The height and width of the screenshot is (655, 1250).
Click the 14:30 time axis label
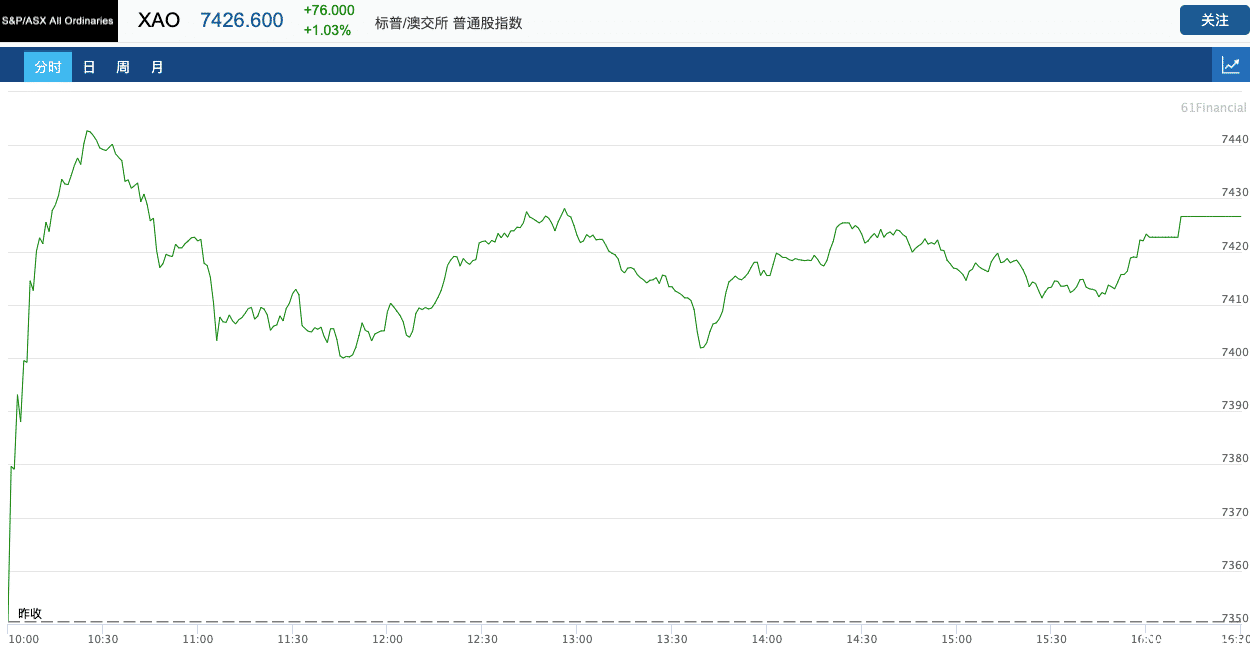tap(862, 639)
